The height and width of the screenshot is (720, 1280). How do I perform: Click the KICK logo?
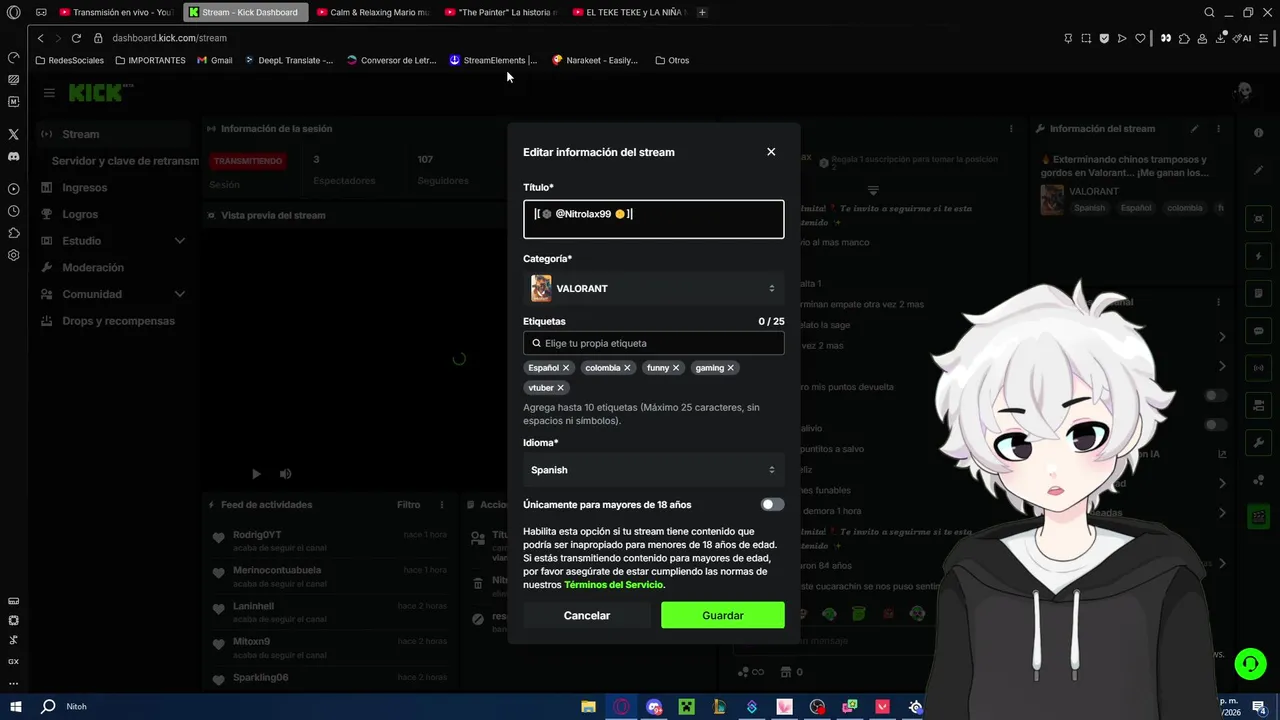[96, 93]
